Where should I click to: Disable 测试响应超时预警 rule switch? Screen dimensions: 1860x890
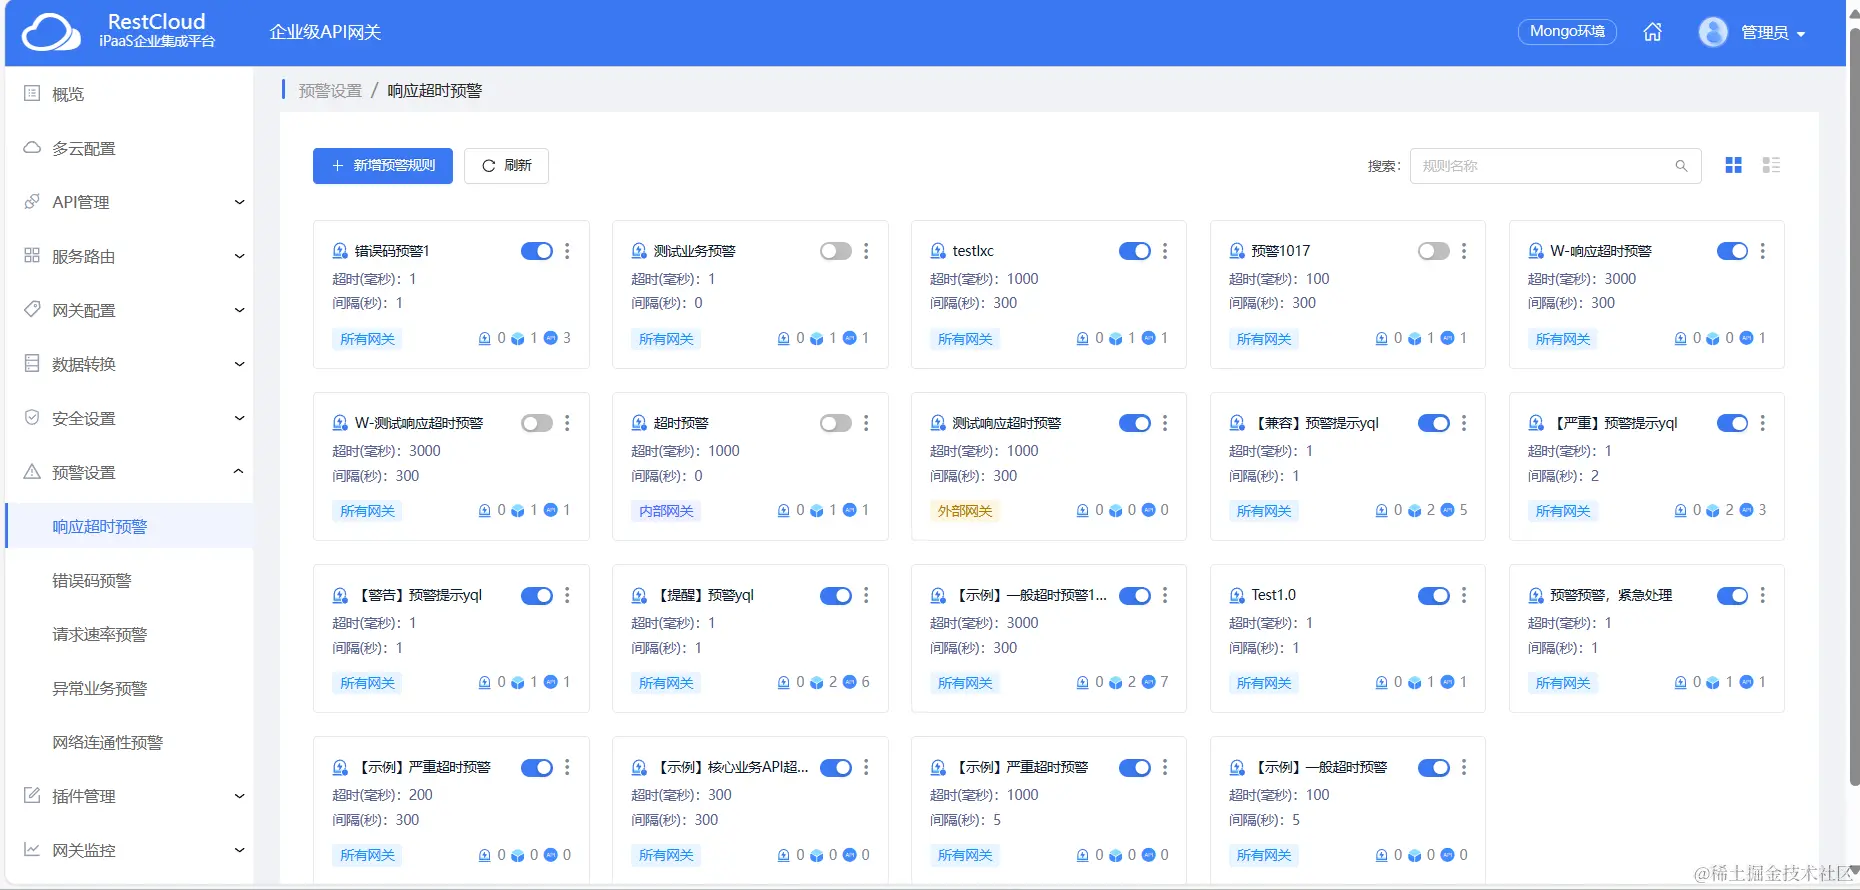point(1135,423)
